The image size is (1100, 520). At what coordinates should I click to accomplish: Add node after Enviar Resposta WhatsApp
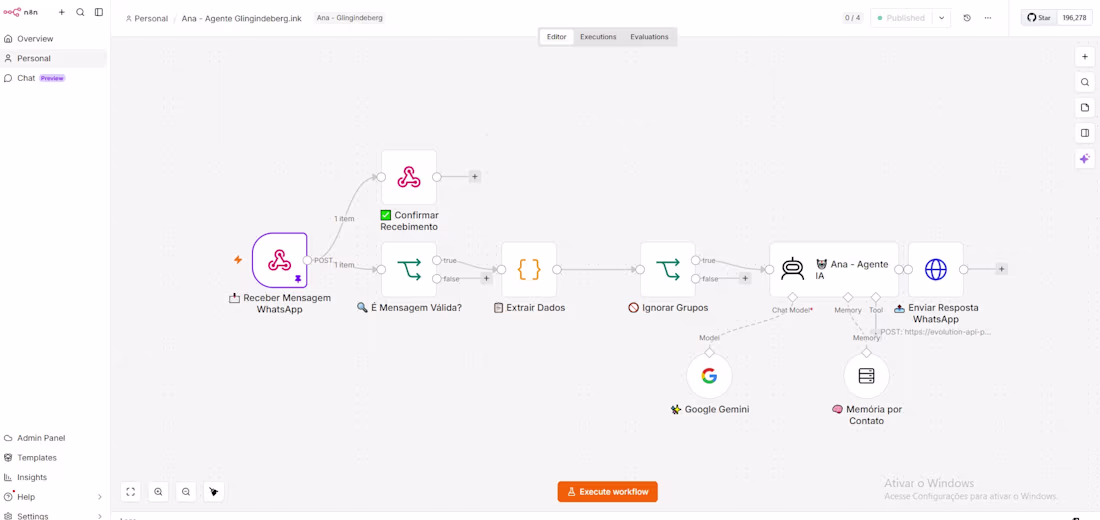(1002, 269)
